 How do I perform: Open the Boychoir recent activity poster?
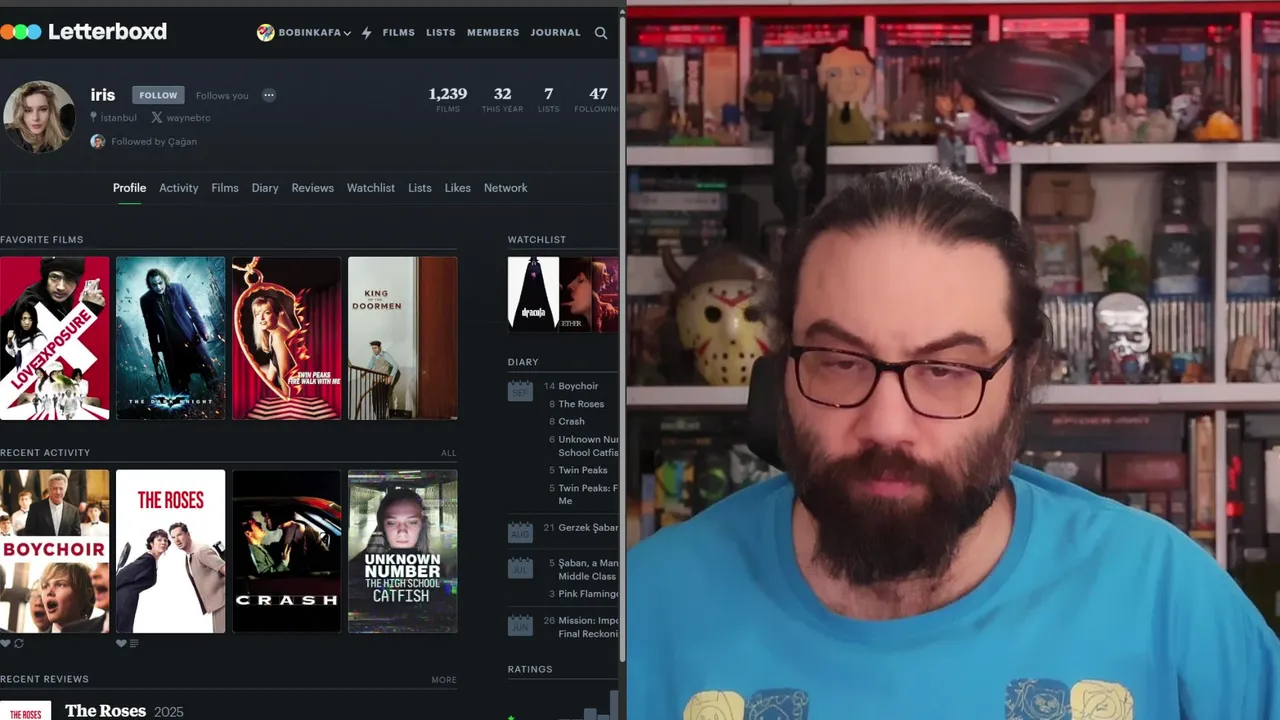[x=55, y=551]
